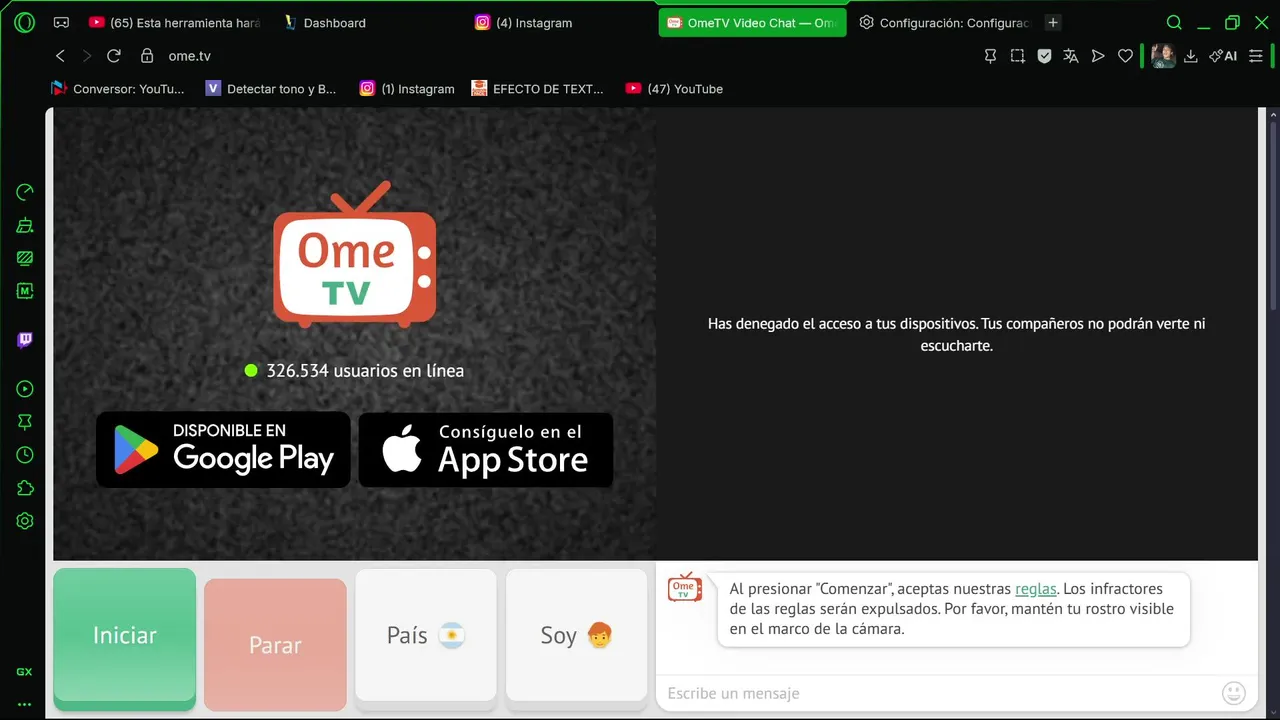Go forward with the forward arrow
Screen dimensions: 1280x720
click(x=87, y=56)
